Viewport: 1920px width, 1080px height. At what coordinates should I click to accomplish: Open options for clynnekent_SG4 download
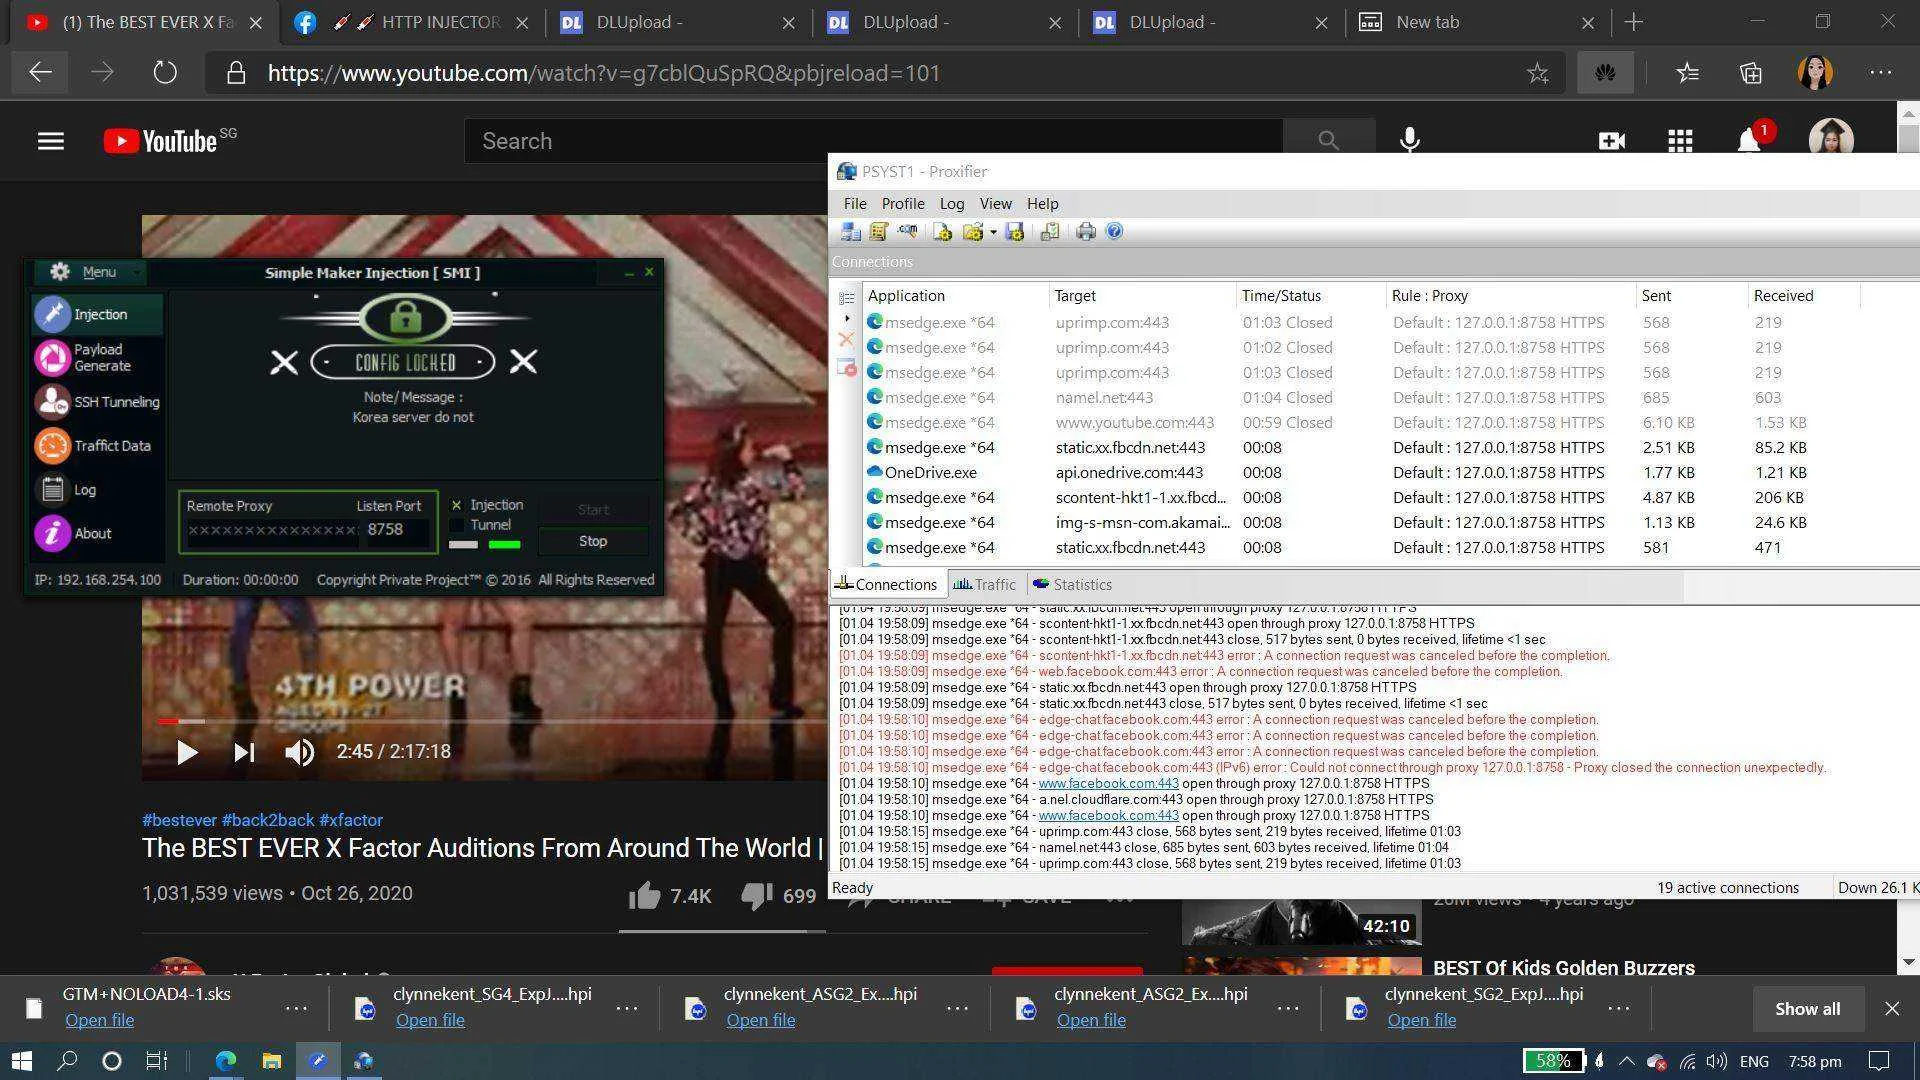627,1008
